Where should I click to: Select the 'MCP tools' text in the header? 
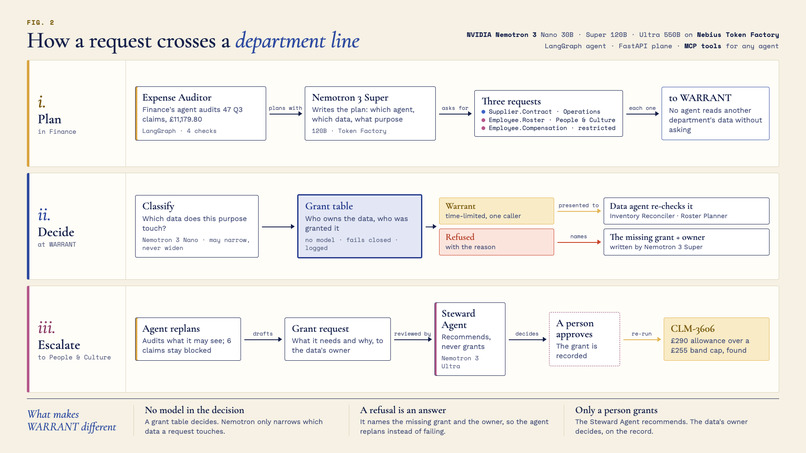tap(703, 46)
